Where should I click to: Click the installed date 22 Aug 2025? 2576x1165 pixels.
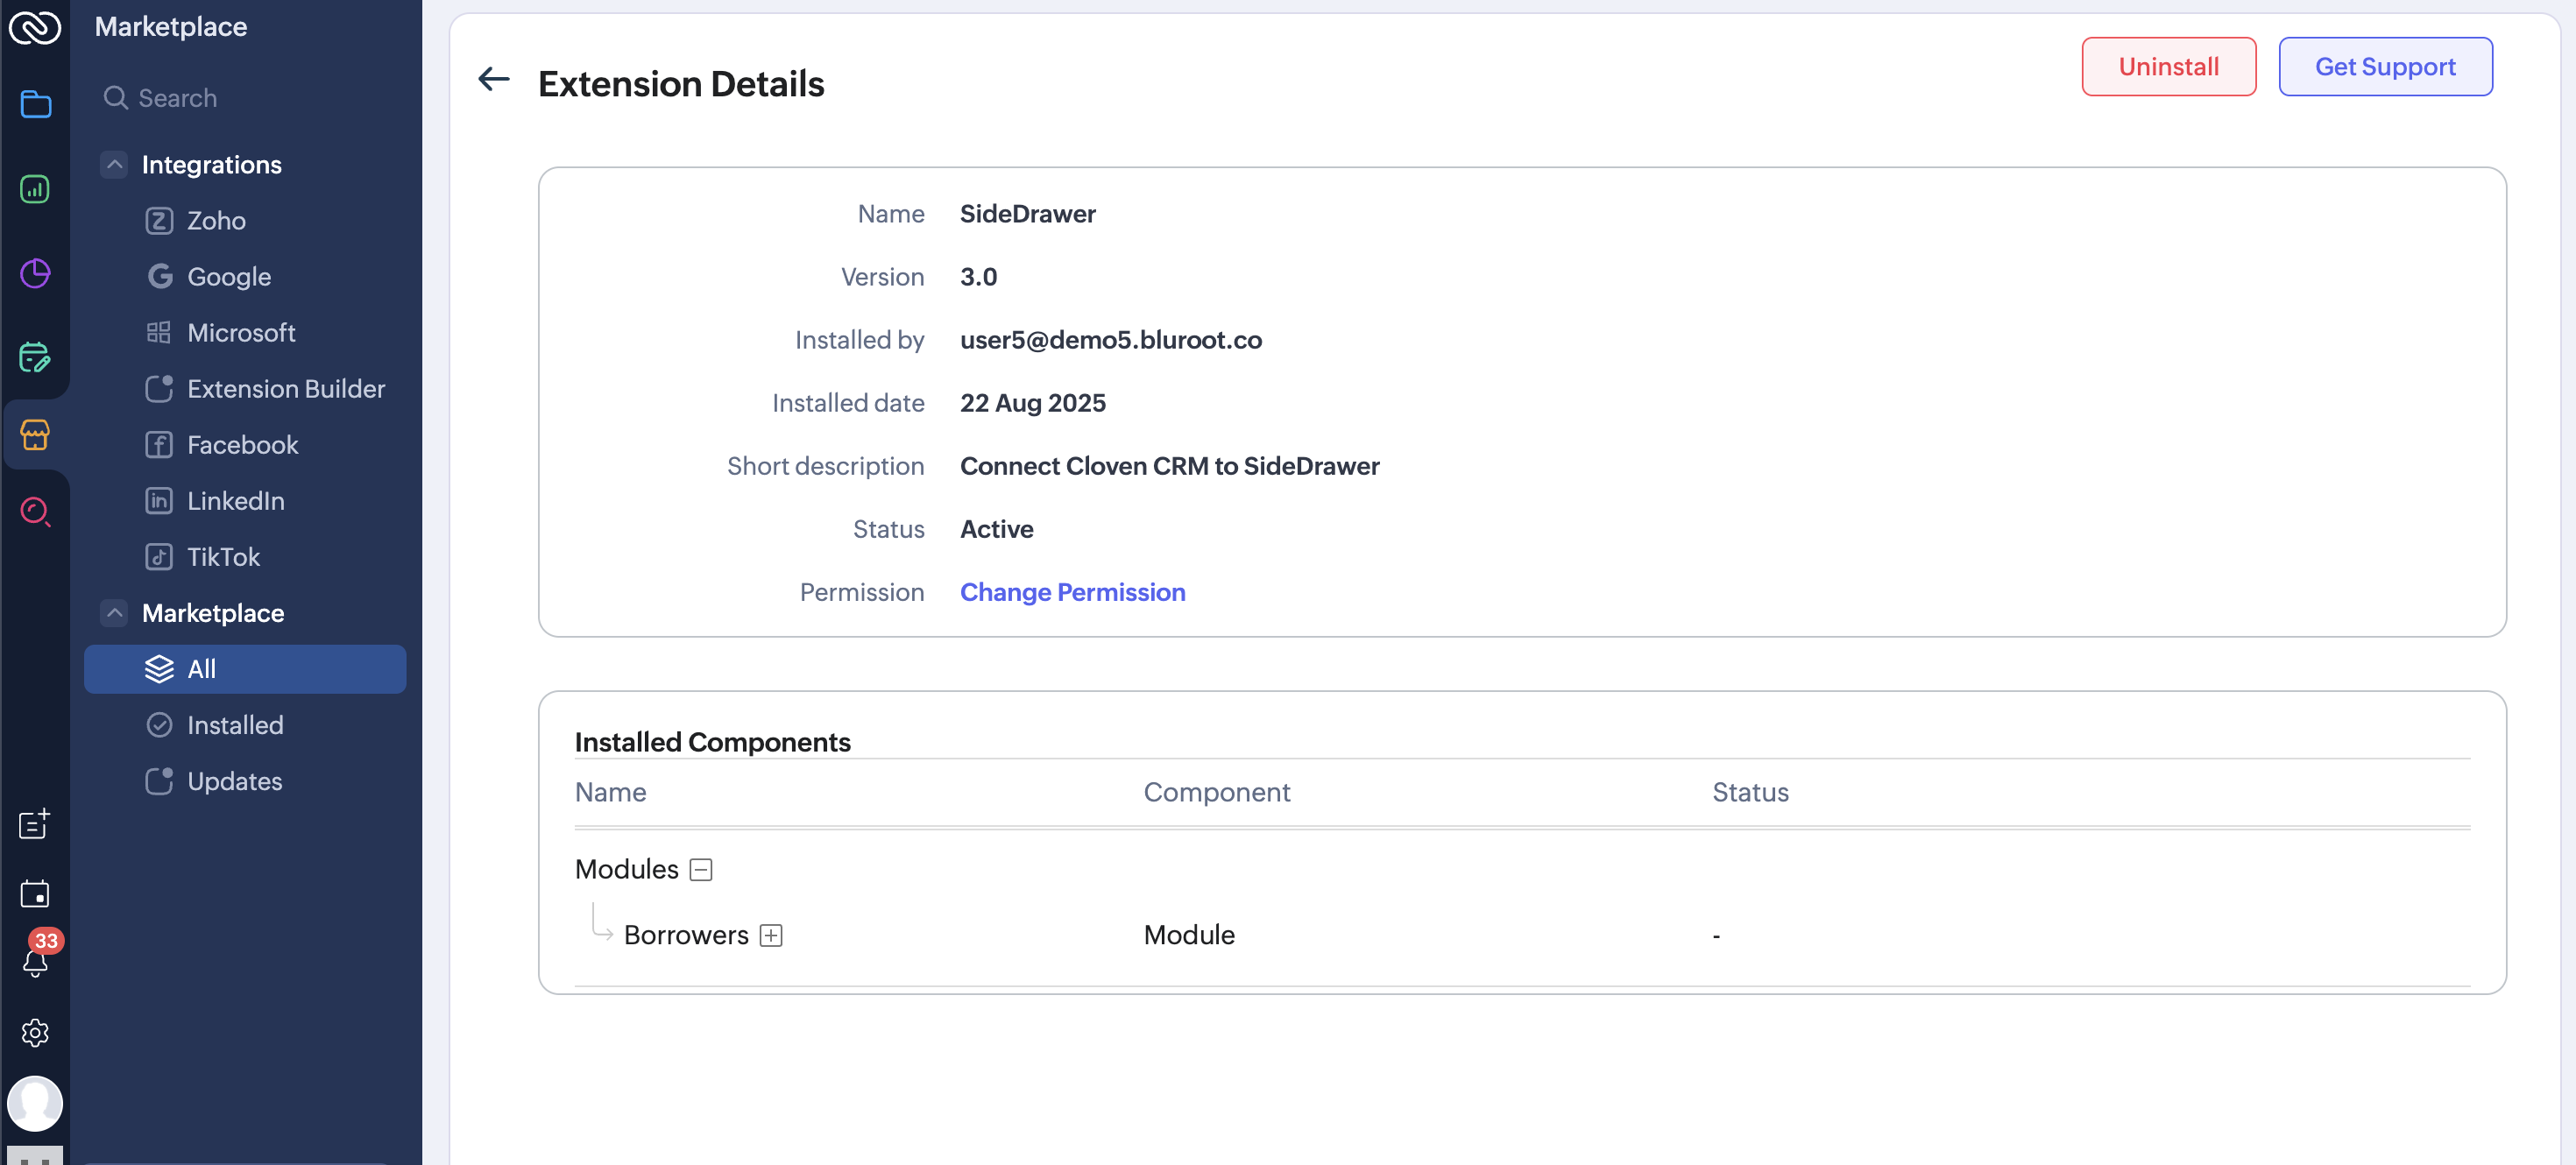click(1032, 402)
